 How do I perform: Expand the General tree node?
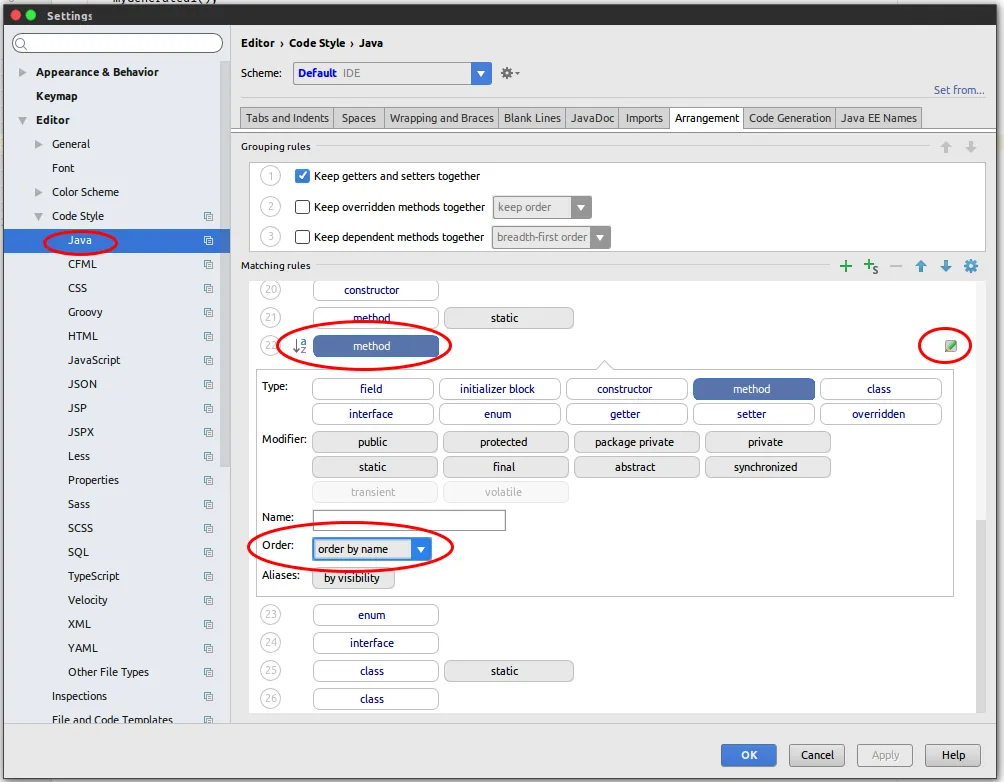click(38, 144)
